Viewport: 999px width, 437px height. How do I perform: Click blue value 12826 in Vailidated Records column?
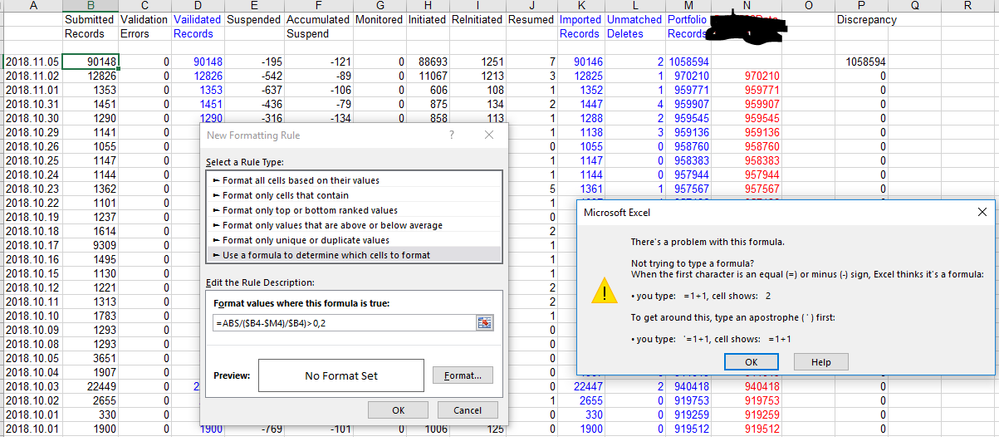(x=198, y=76)
